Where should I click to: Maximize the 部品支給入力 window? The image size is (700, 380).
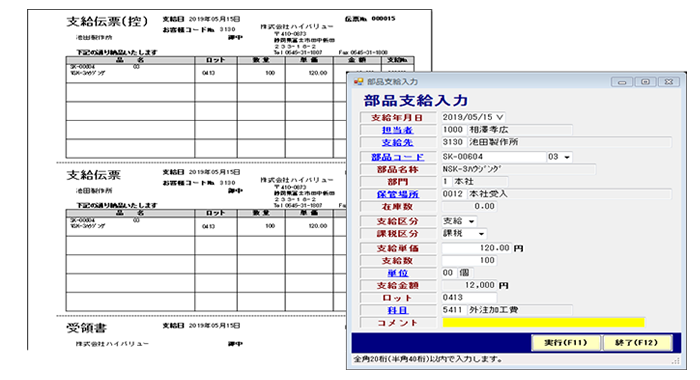(645, 82)
